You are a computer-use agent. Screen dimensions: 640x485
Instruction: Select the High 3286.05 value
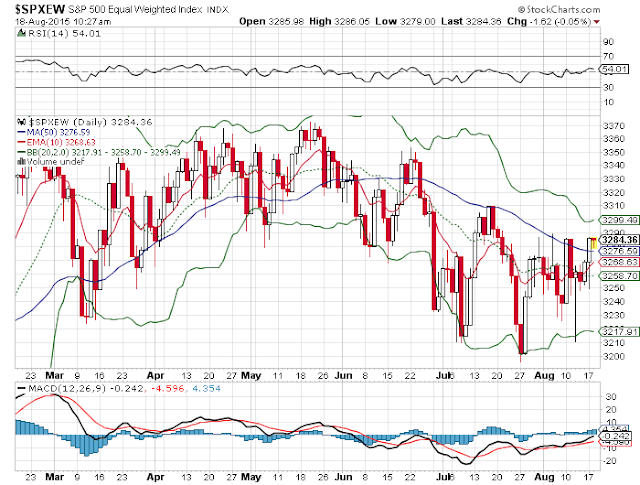pyautogui.click(x=339, y=21)
